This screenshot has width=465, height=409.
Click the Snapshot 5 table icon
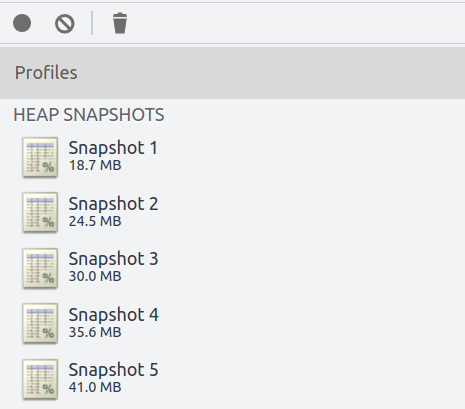[40, 379]
